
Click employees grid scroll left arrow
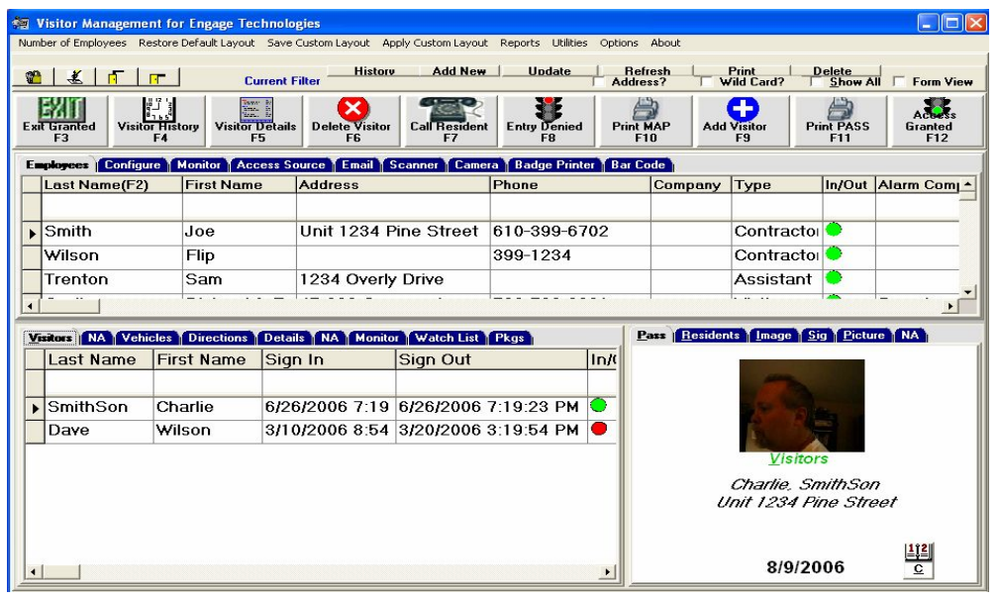tap(30, 306)
